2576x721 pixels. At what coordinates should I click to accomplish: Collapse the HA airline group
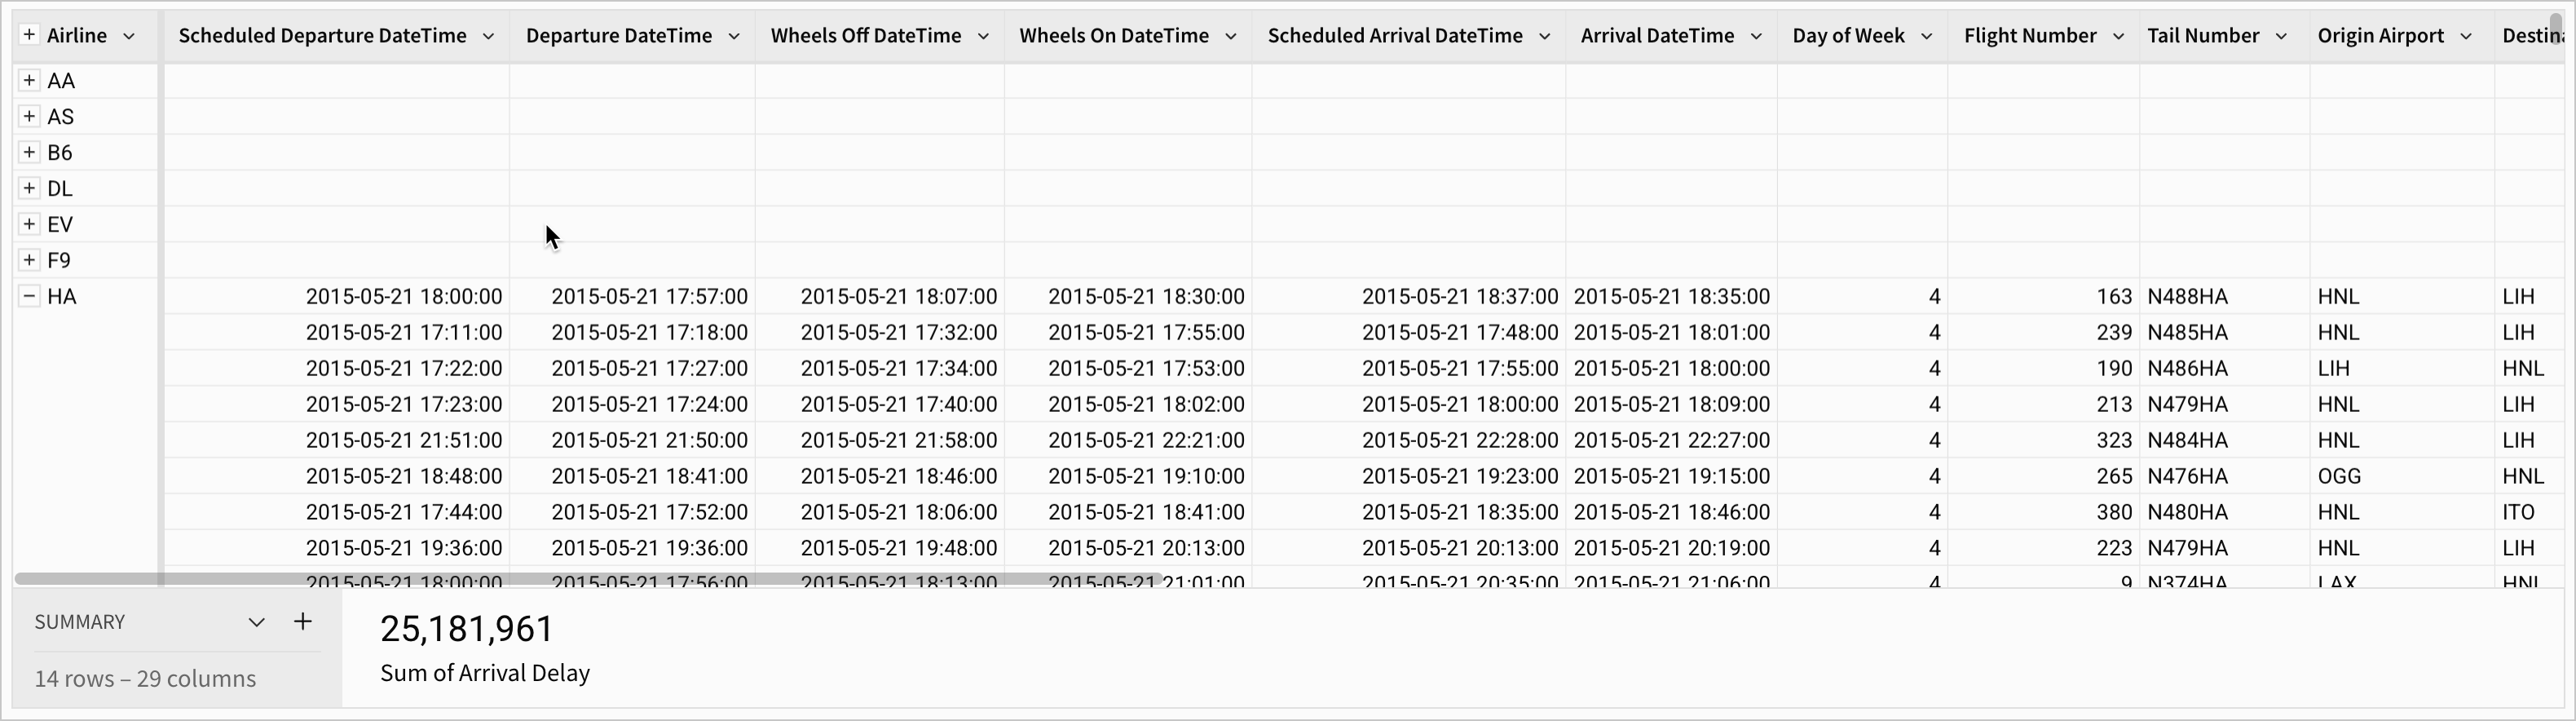pyautogui.click(x=29, y=296)
